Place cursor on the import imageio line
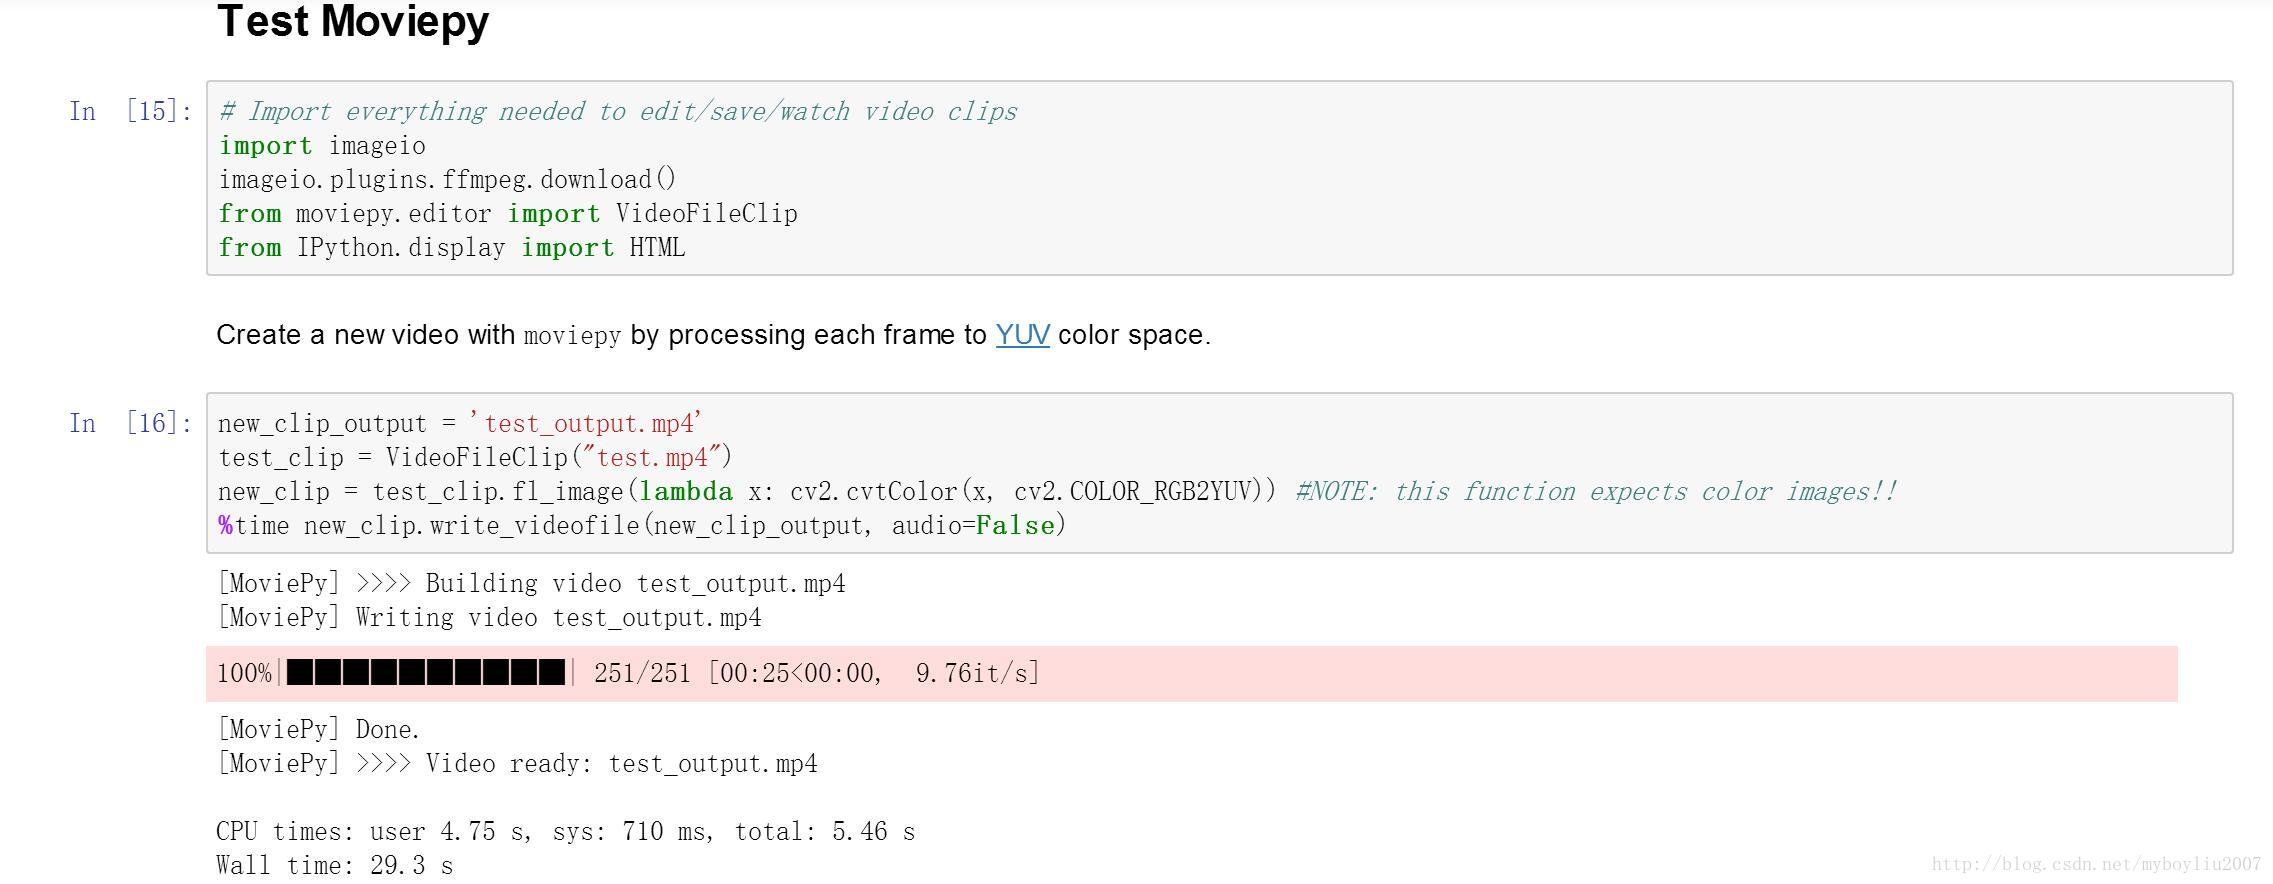 (322, 146)
